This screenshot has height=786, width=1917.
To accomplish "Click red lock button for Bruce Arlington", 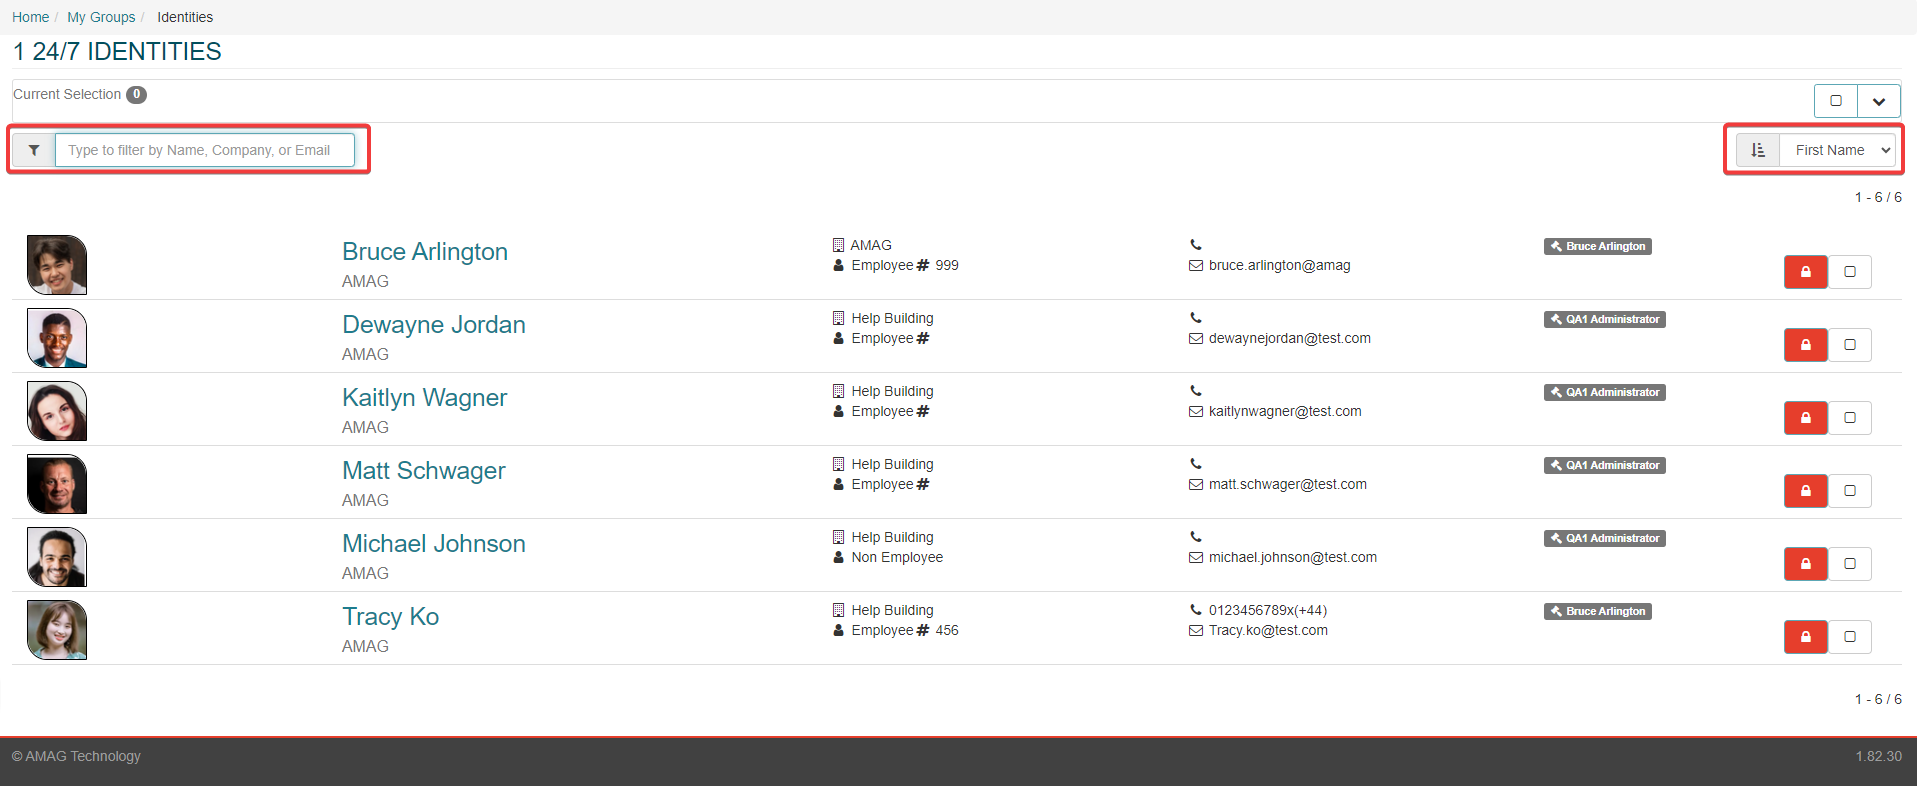I will point(1805,272).
